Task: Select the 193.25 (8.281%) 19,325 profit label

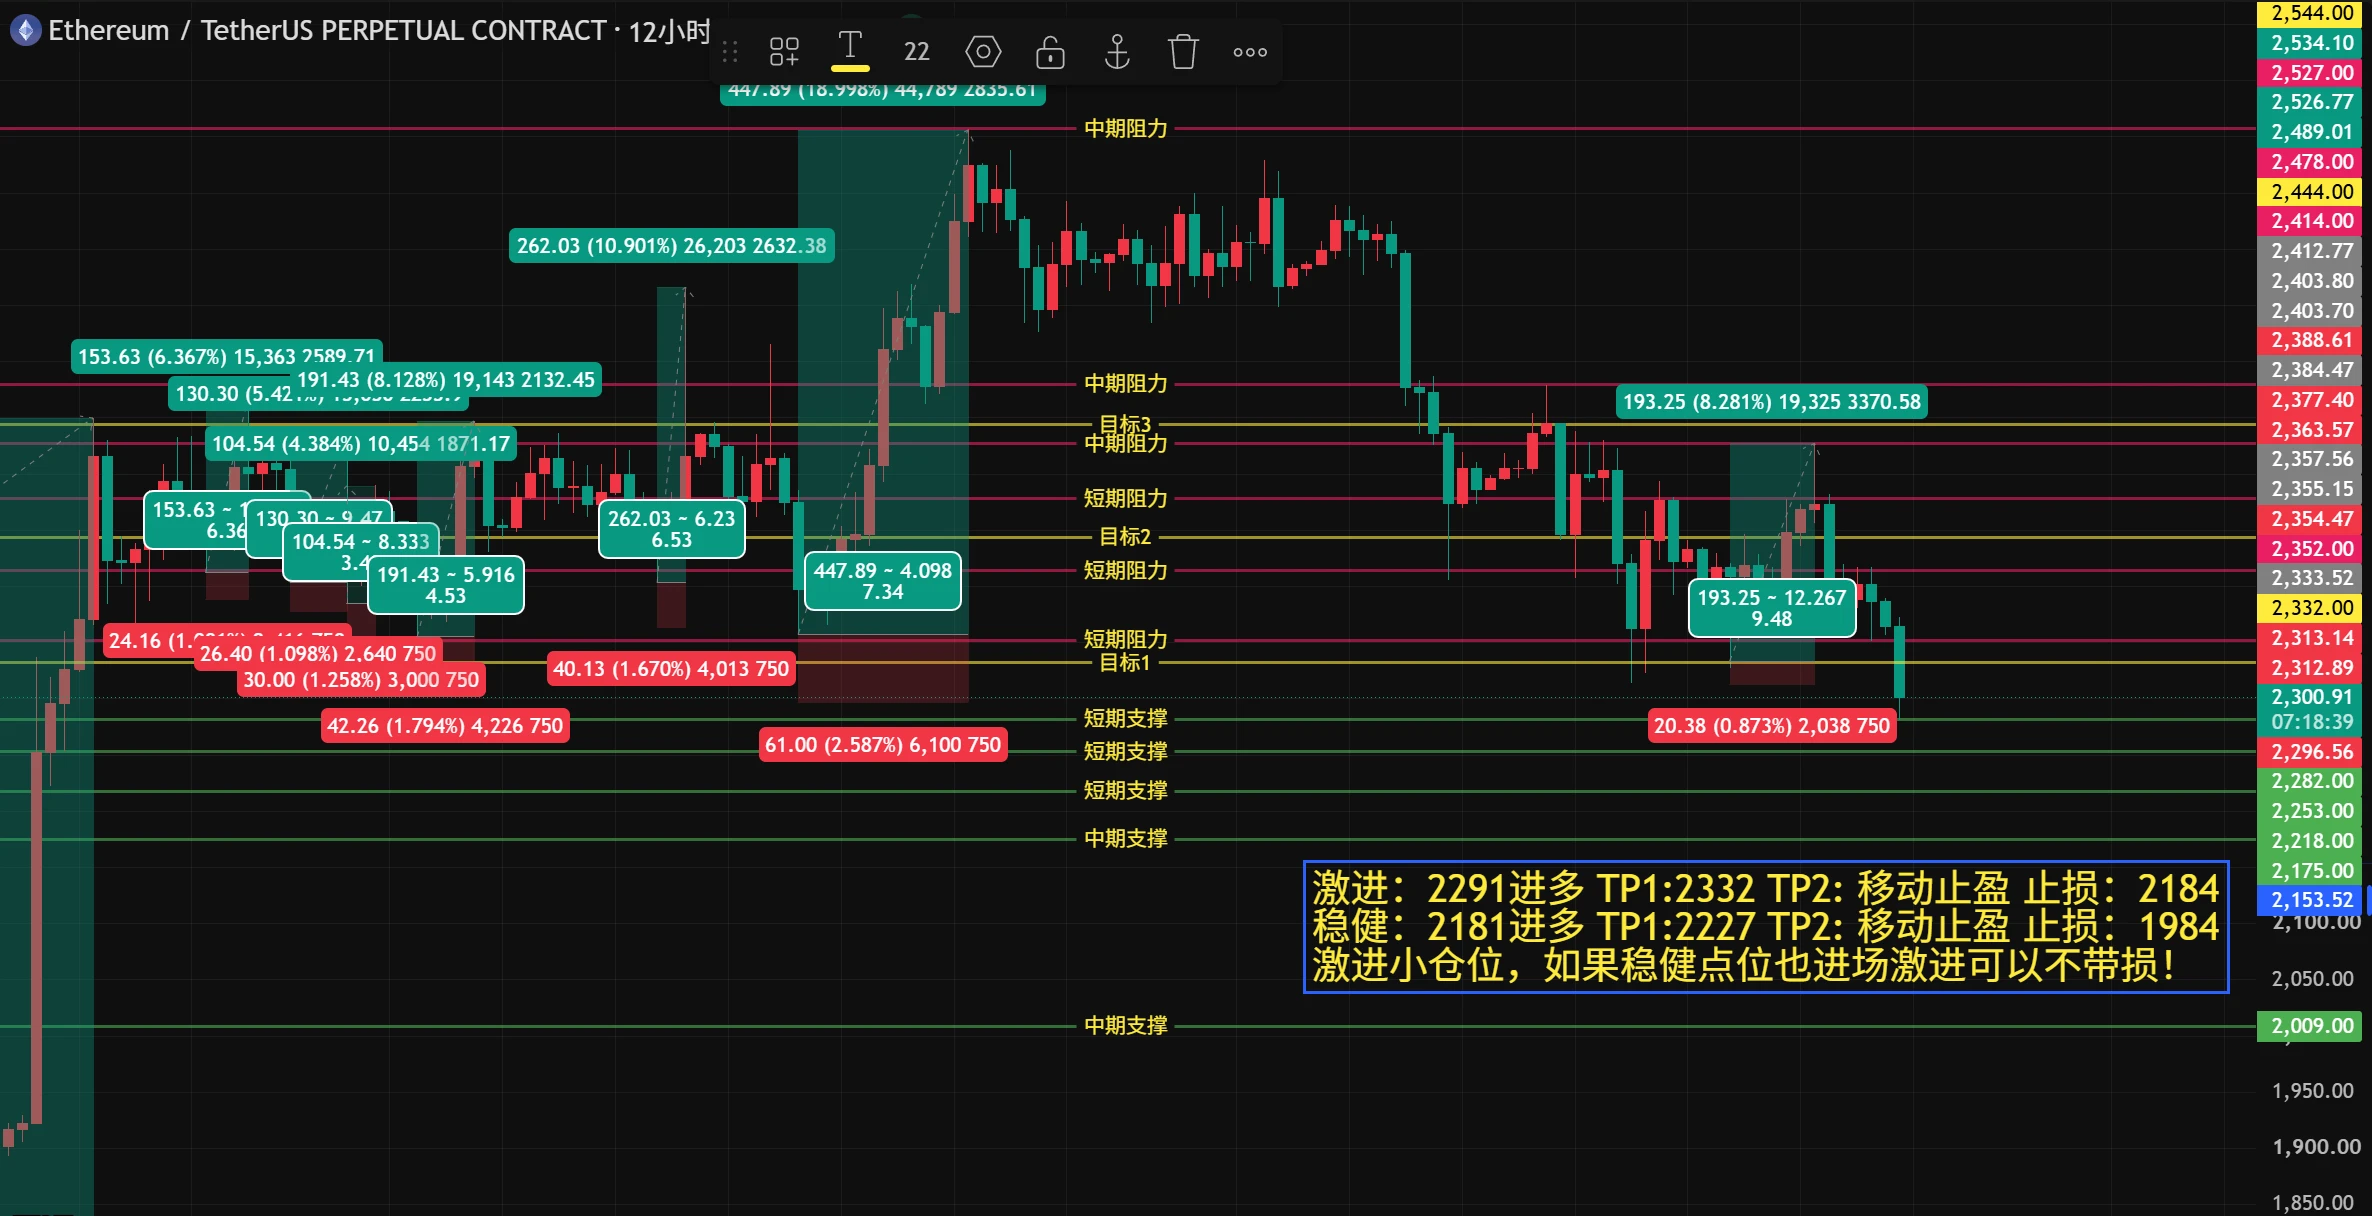Action: tap(1771, 402)
